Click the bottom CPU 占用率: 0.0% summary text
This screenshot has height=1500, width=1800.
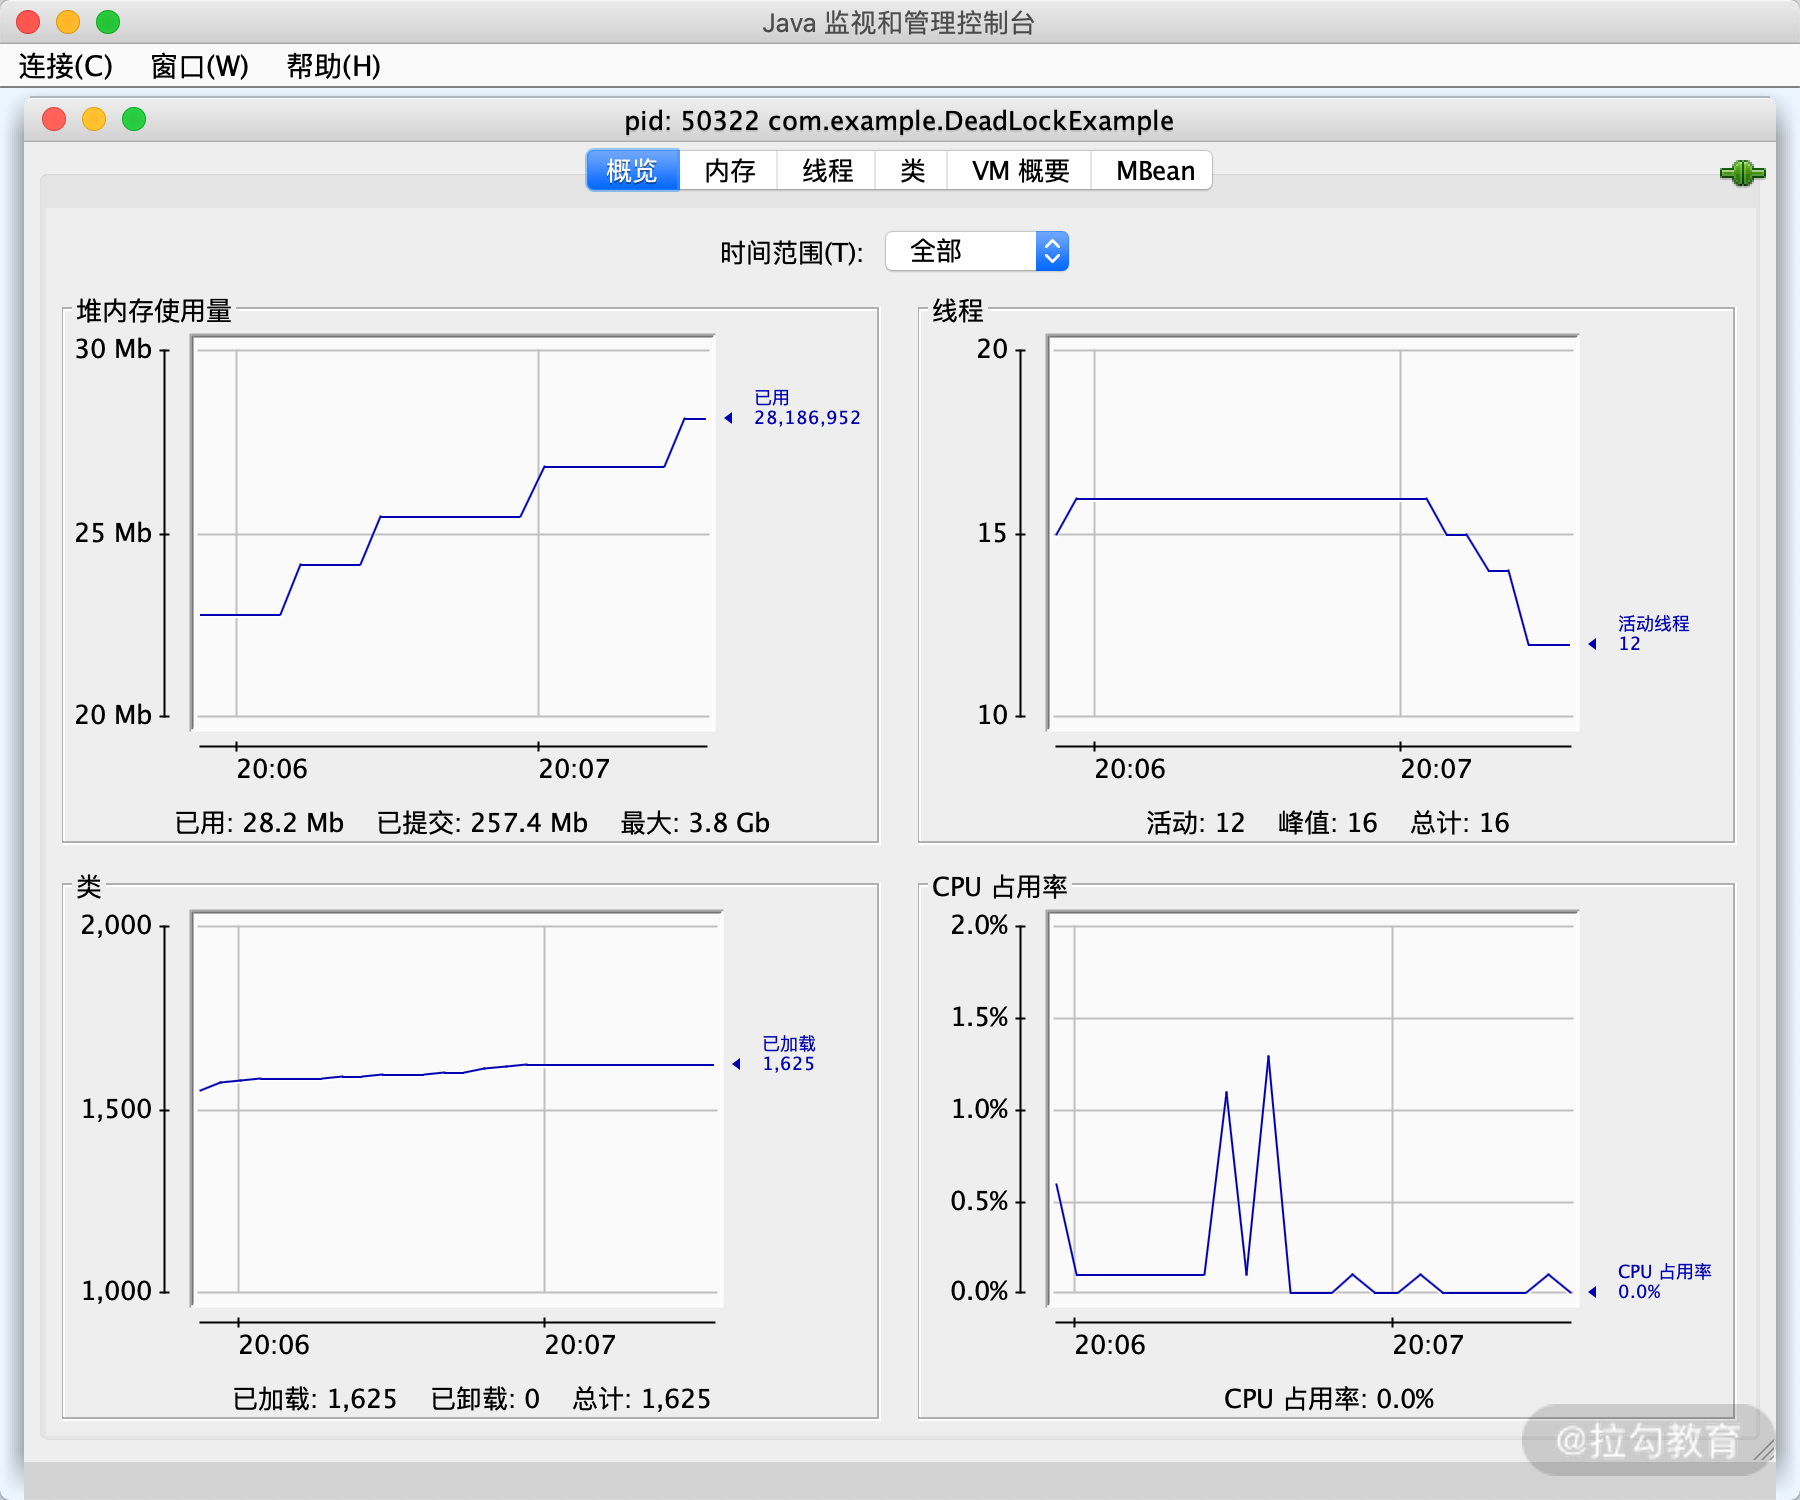click(x=1328, y=1399)
